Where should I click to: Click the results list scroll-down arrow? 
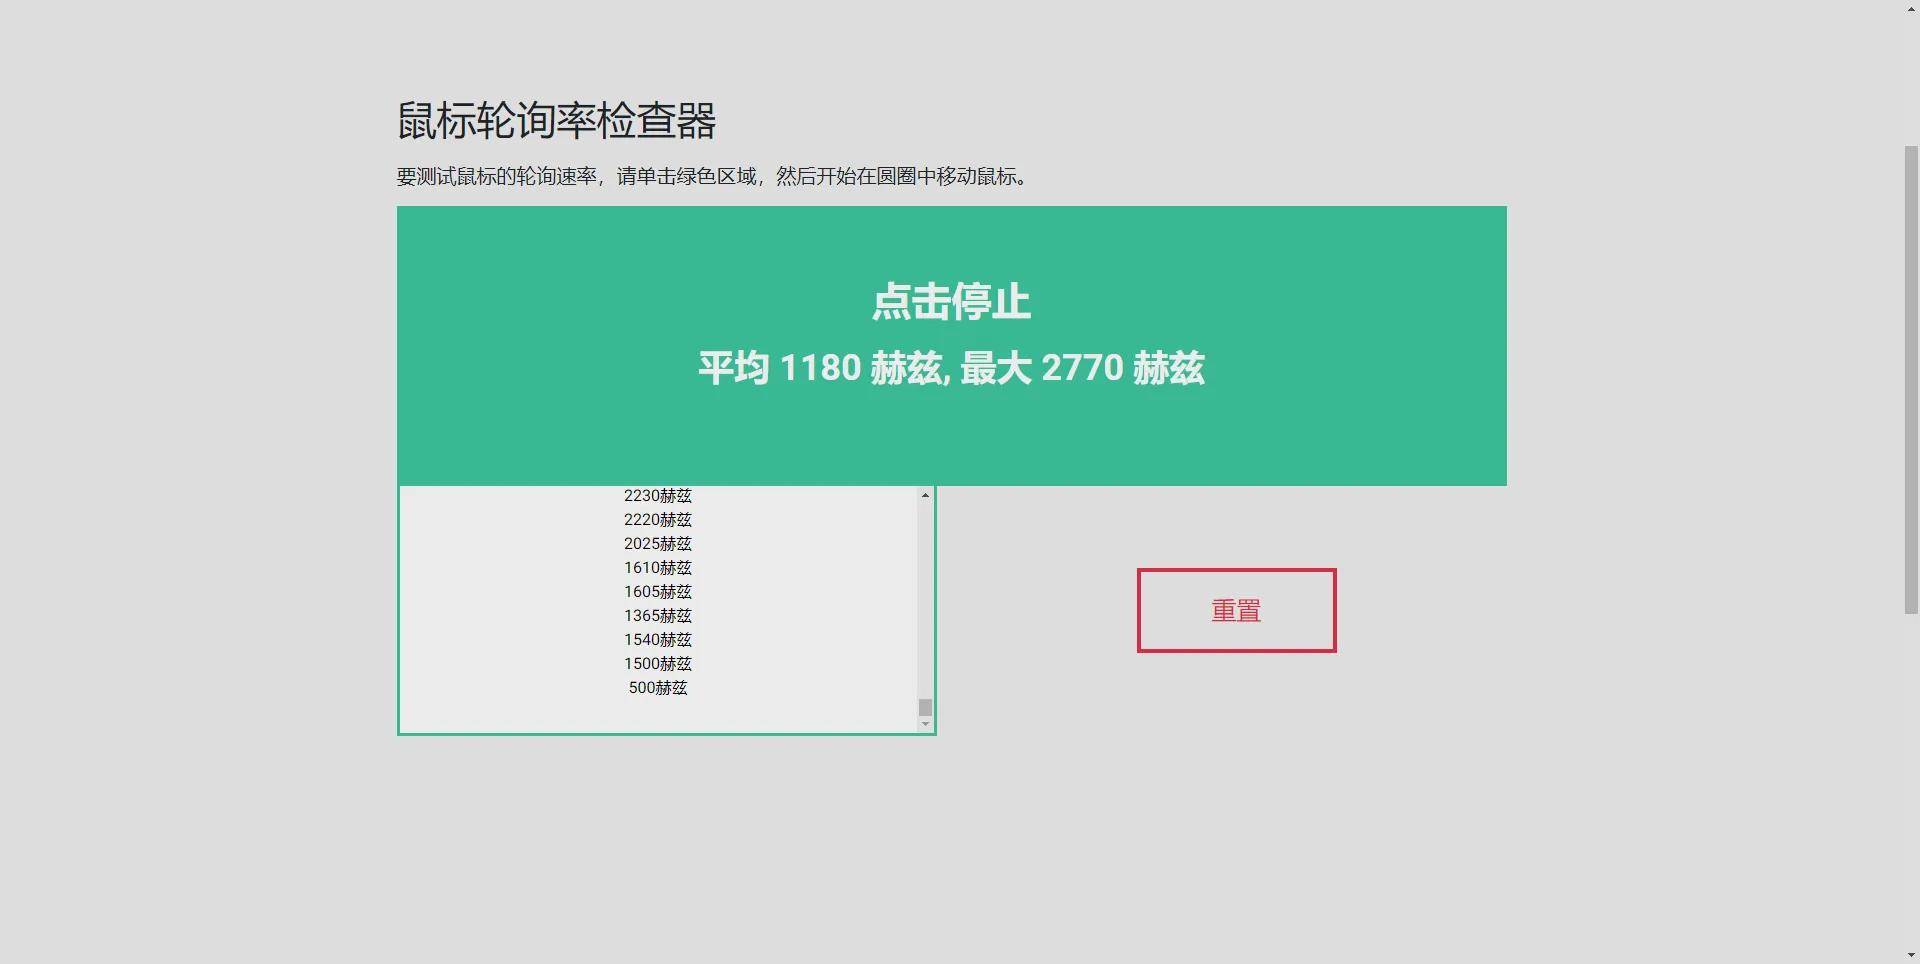(x=925, y=724)
